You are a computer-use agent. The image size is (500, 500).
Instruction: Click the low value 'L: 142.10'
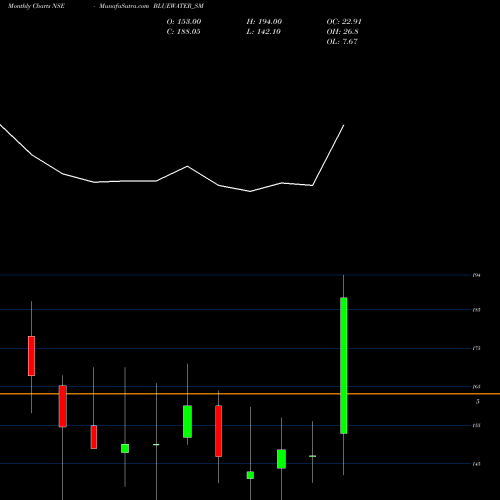pos(264,32)
